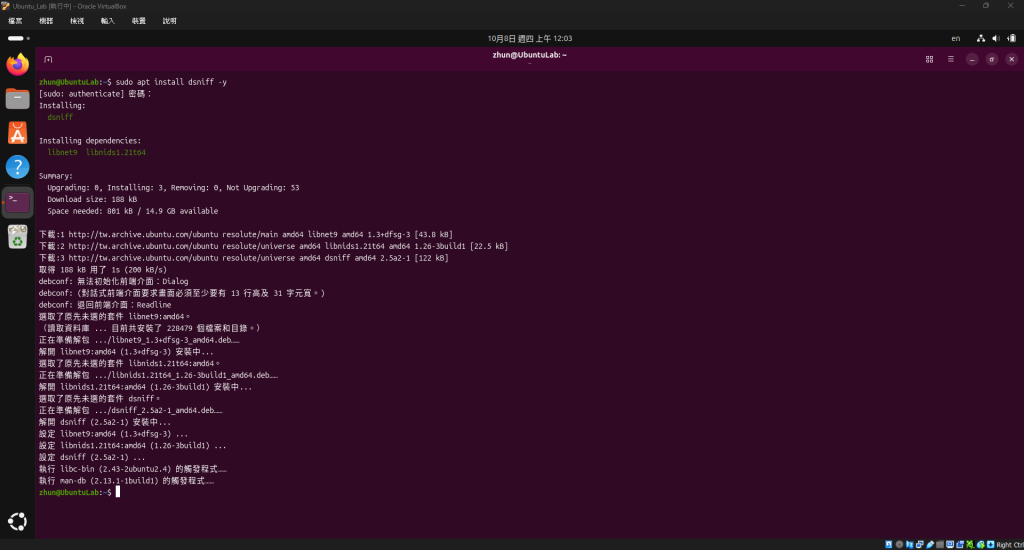Maximize the zhun@UbuntuLab terminal window
Viewport: 1024px width, 550px height.
click(x=991, y=59)
